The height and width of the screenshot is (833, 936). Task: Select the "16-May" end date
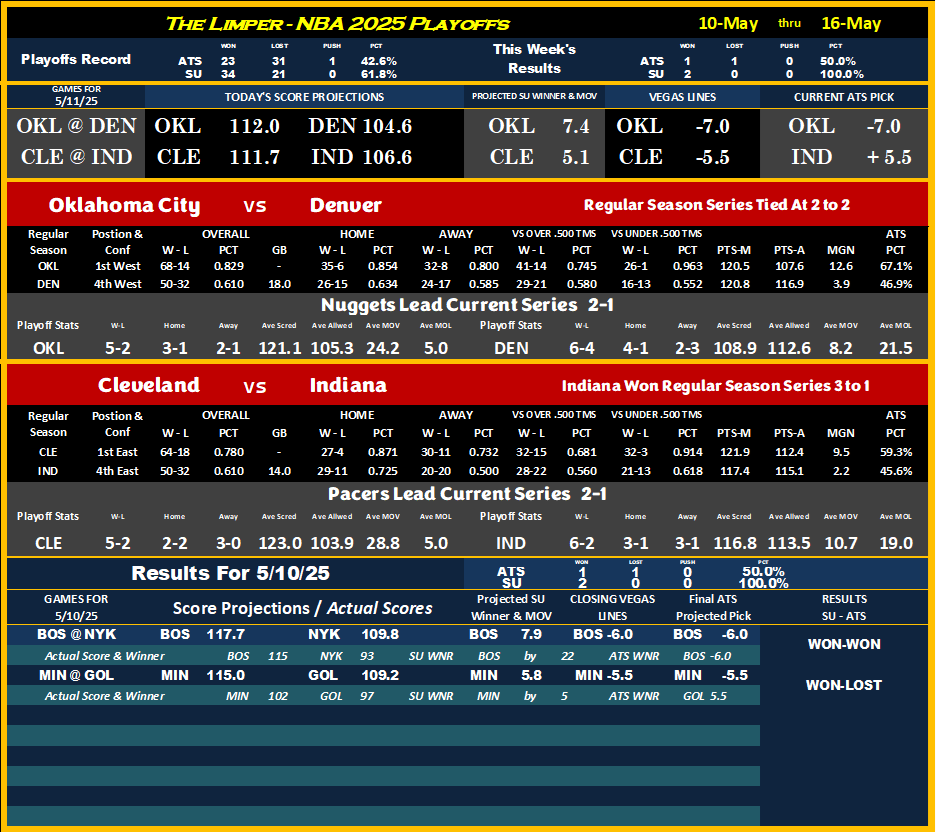click(851, 23)
